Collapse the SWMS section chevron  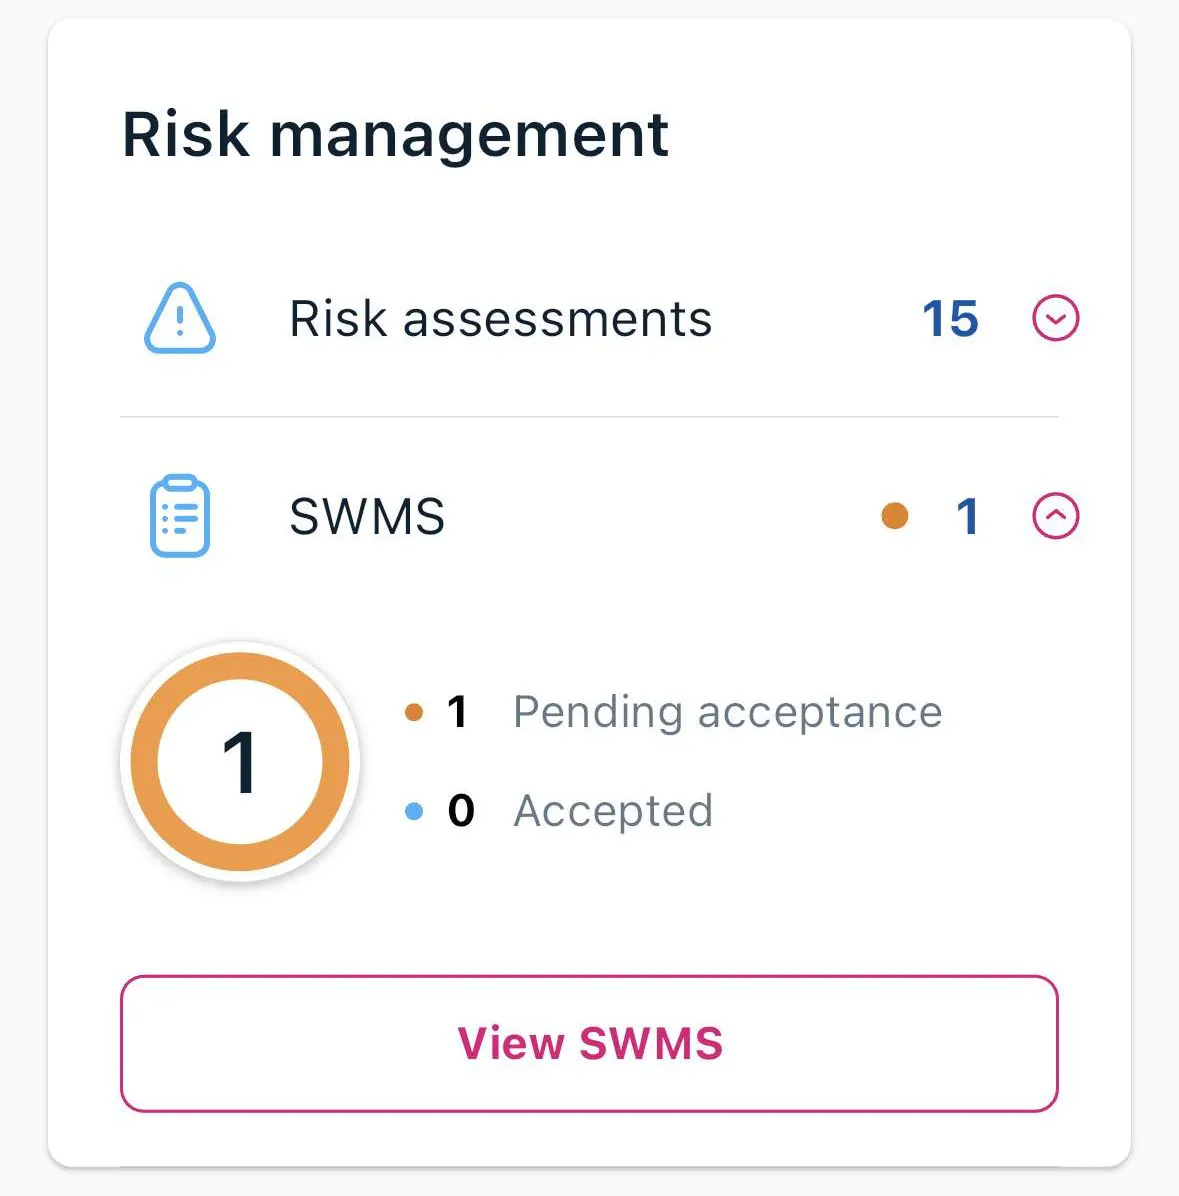(1055, 516)
